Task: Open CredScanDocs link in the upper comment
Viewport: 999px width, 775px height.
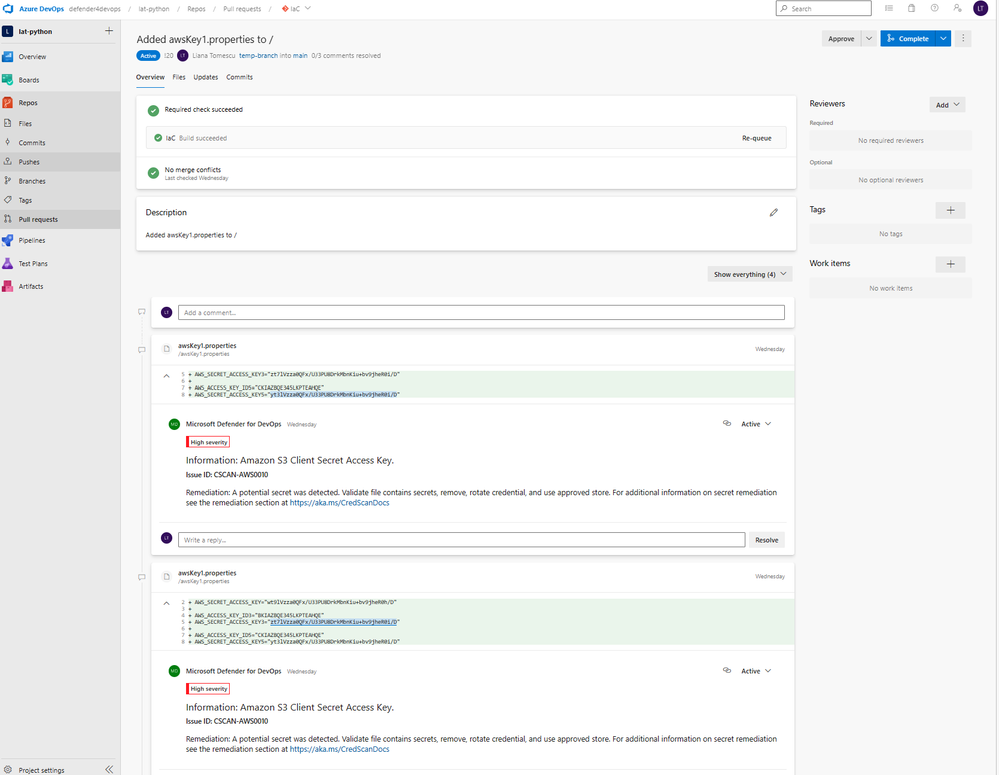Action: click(340, 503)
